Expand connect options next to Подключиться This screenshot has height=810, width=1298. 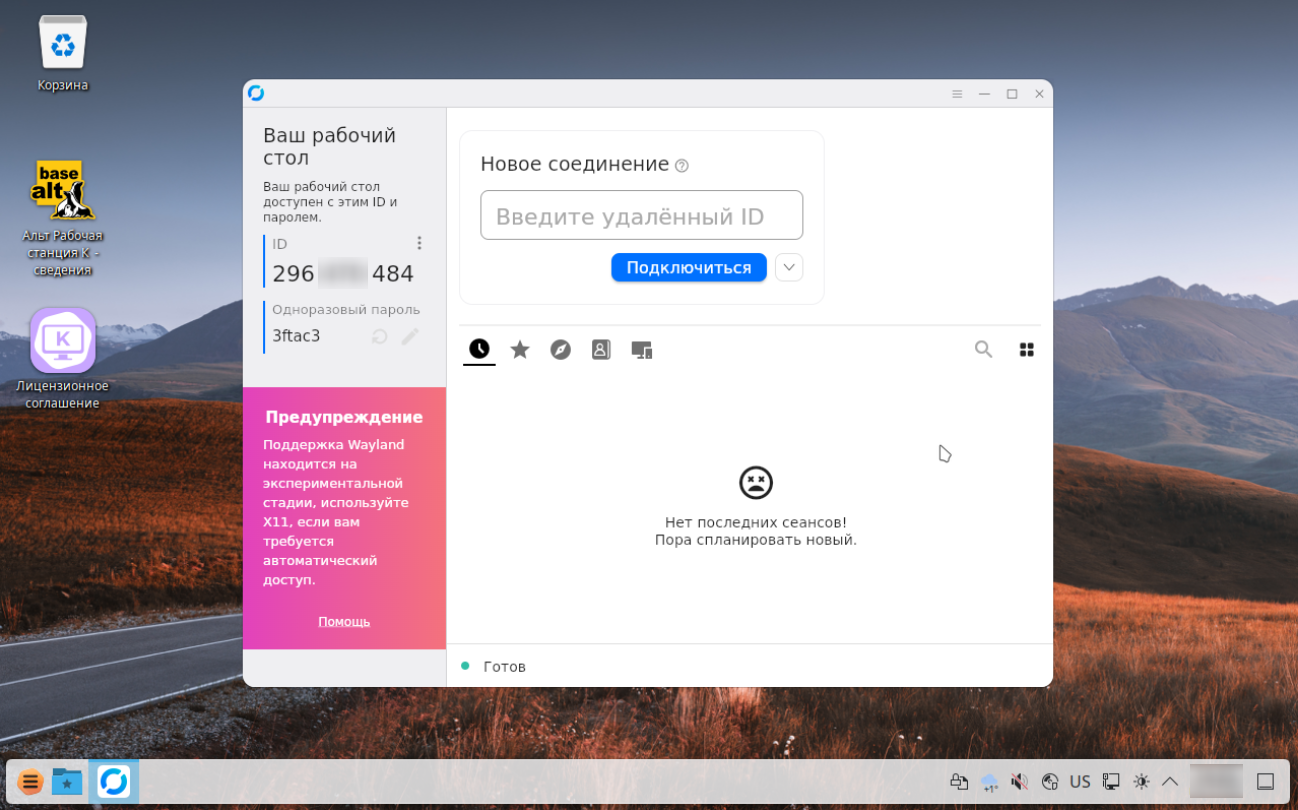click(x=788, y=267)
